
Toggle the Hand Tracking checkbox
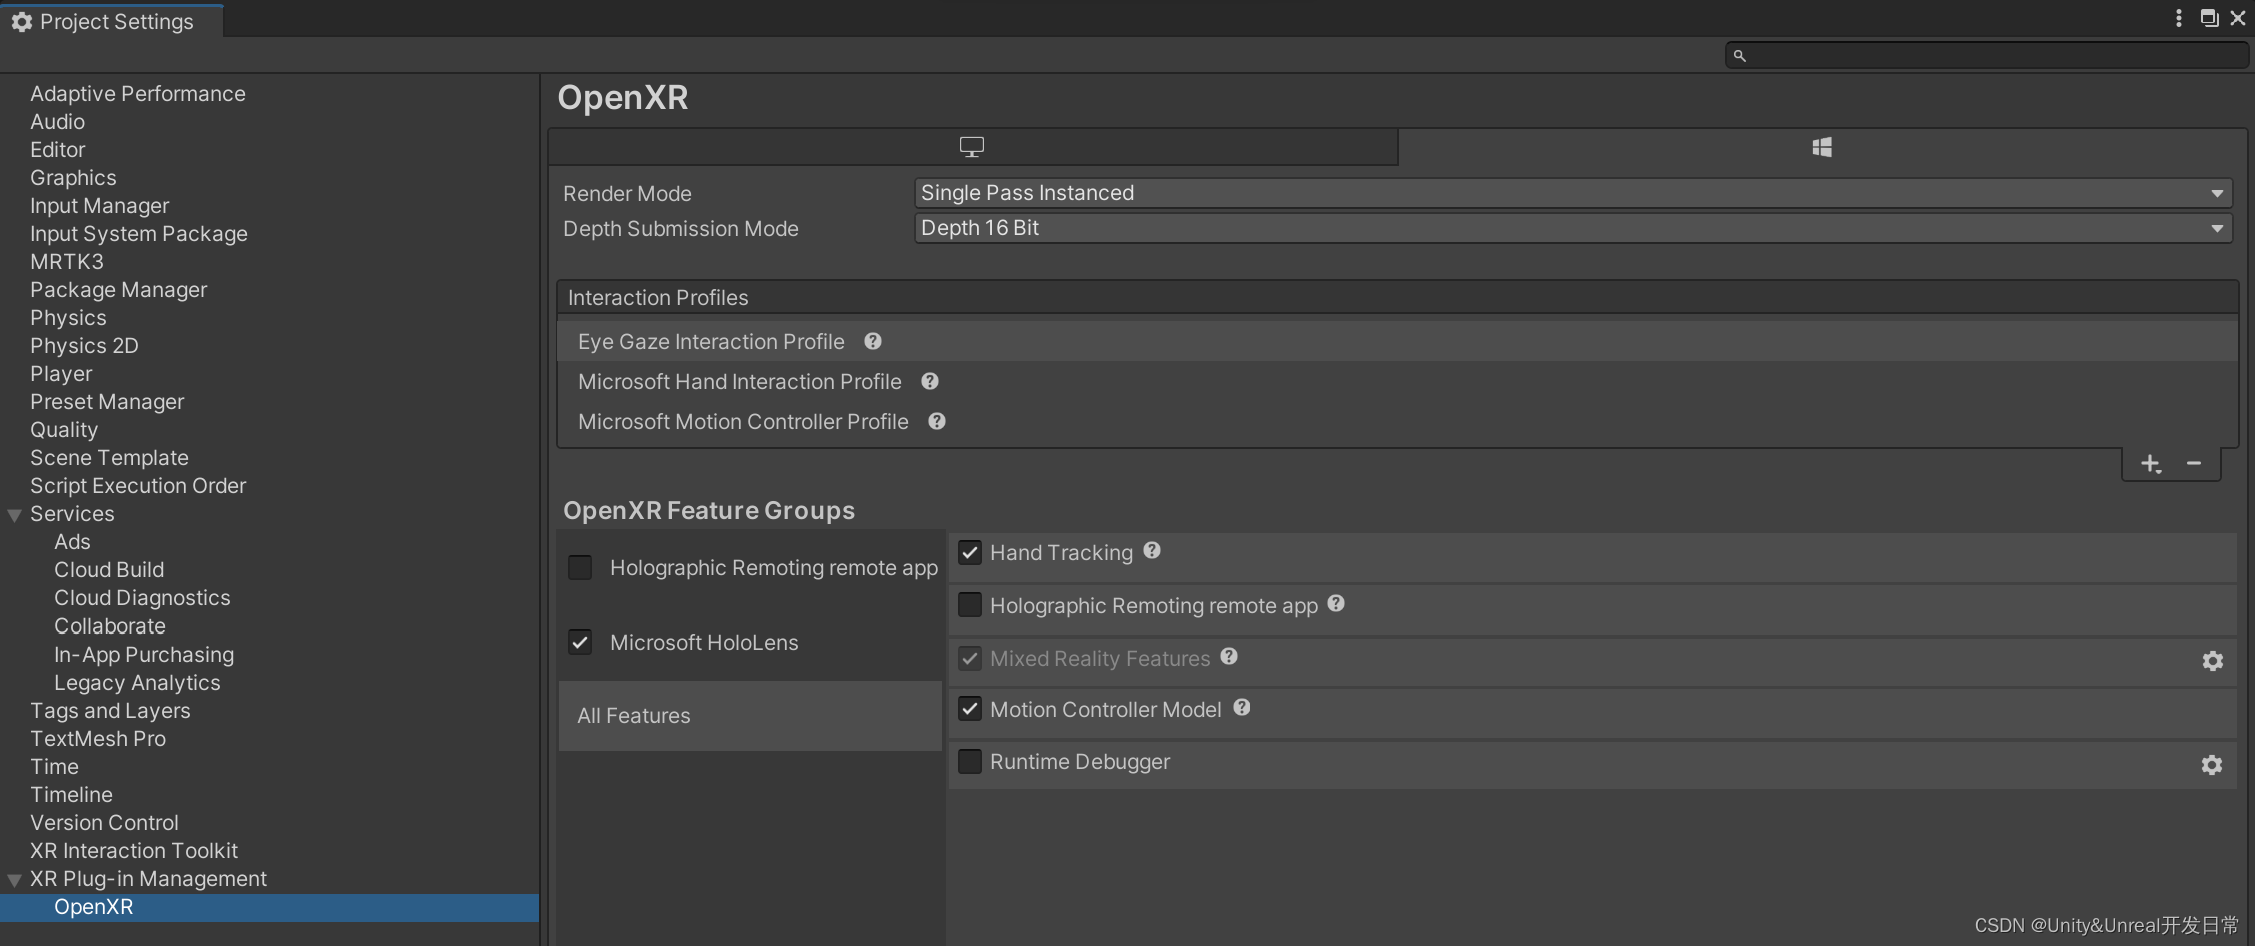coord(970,552)
